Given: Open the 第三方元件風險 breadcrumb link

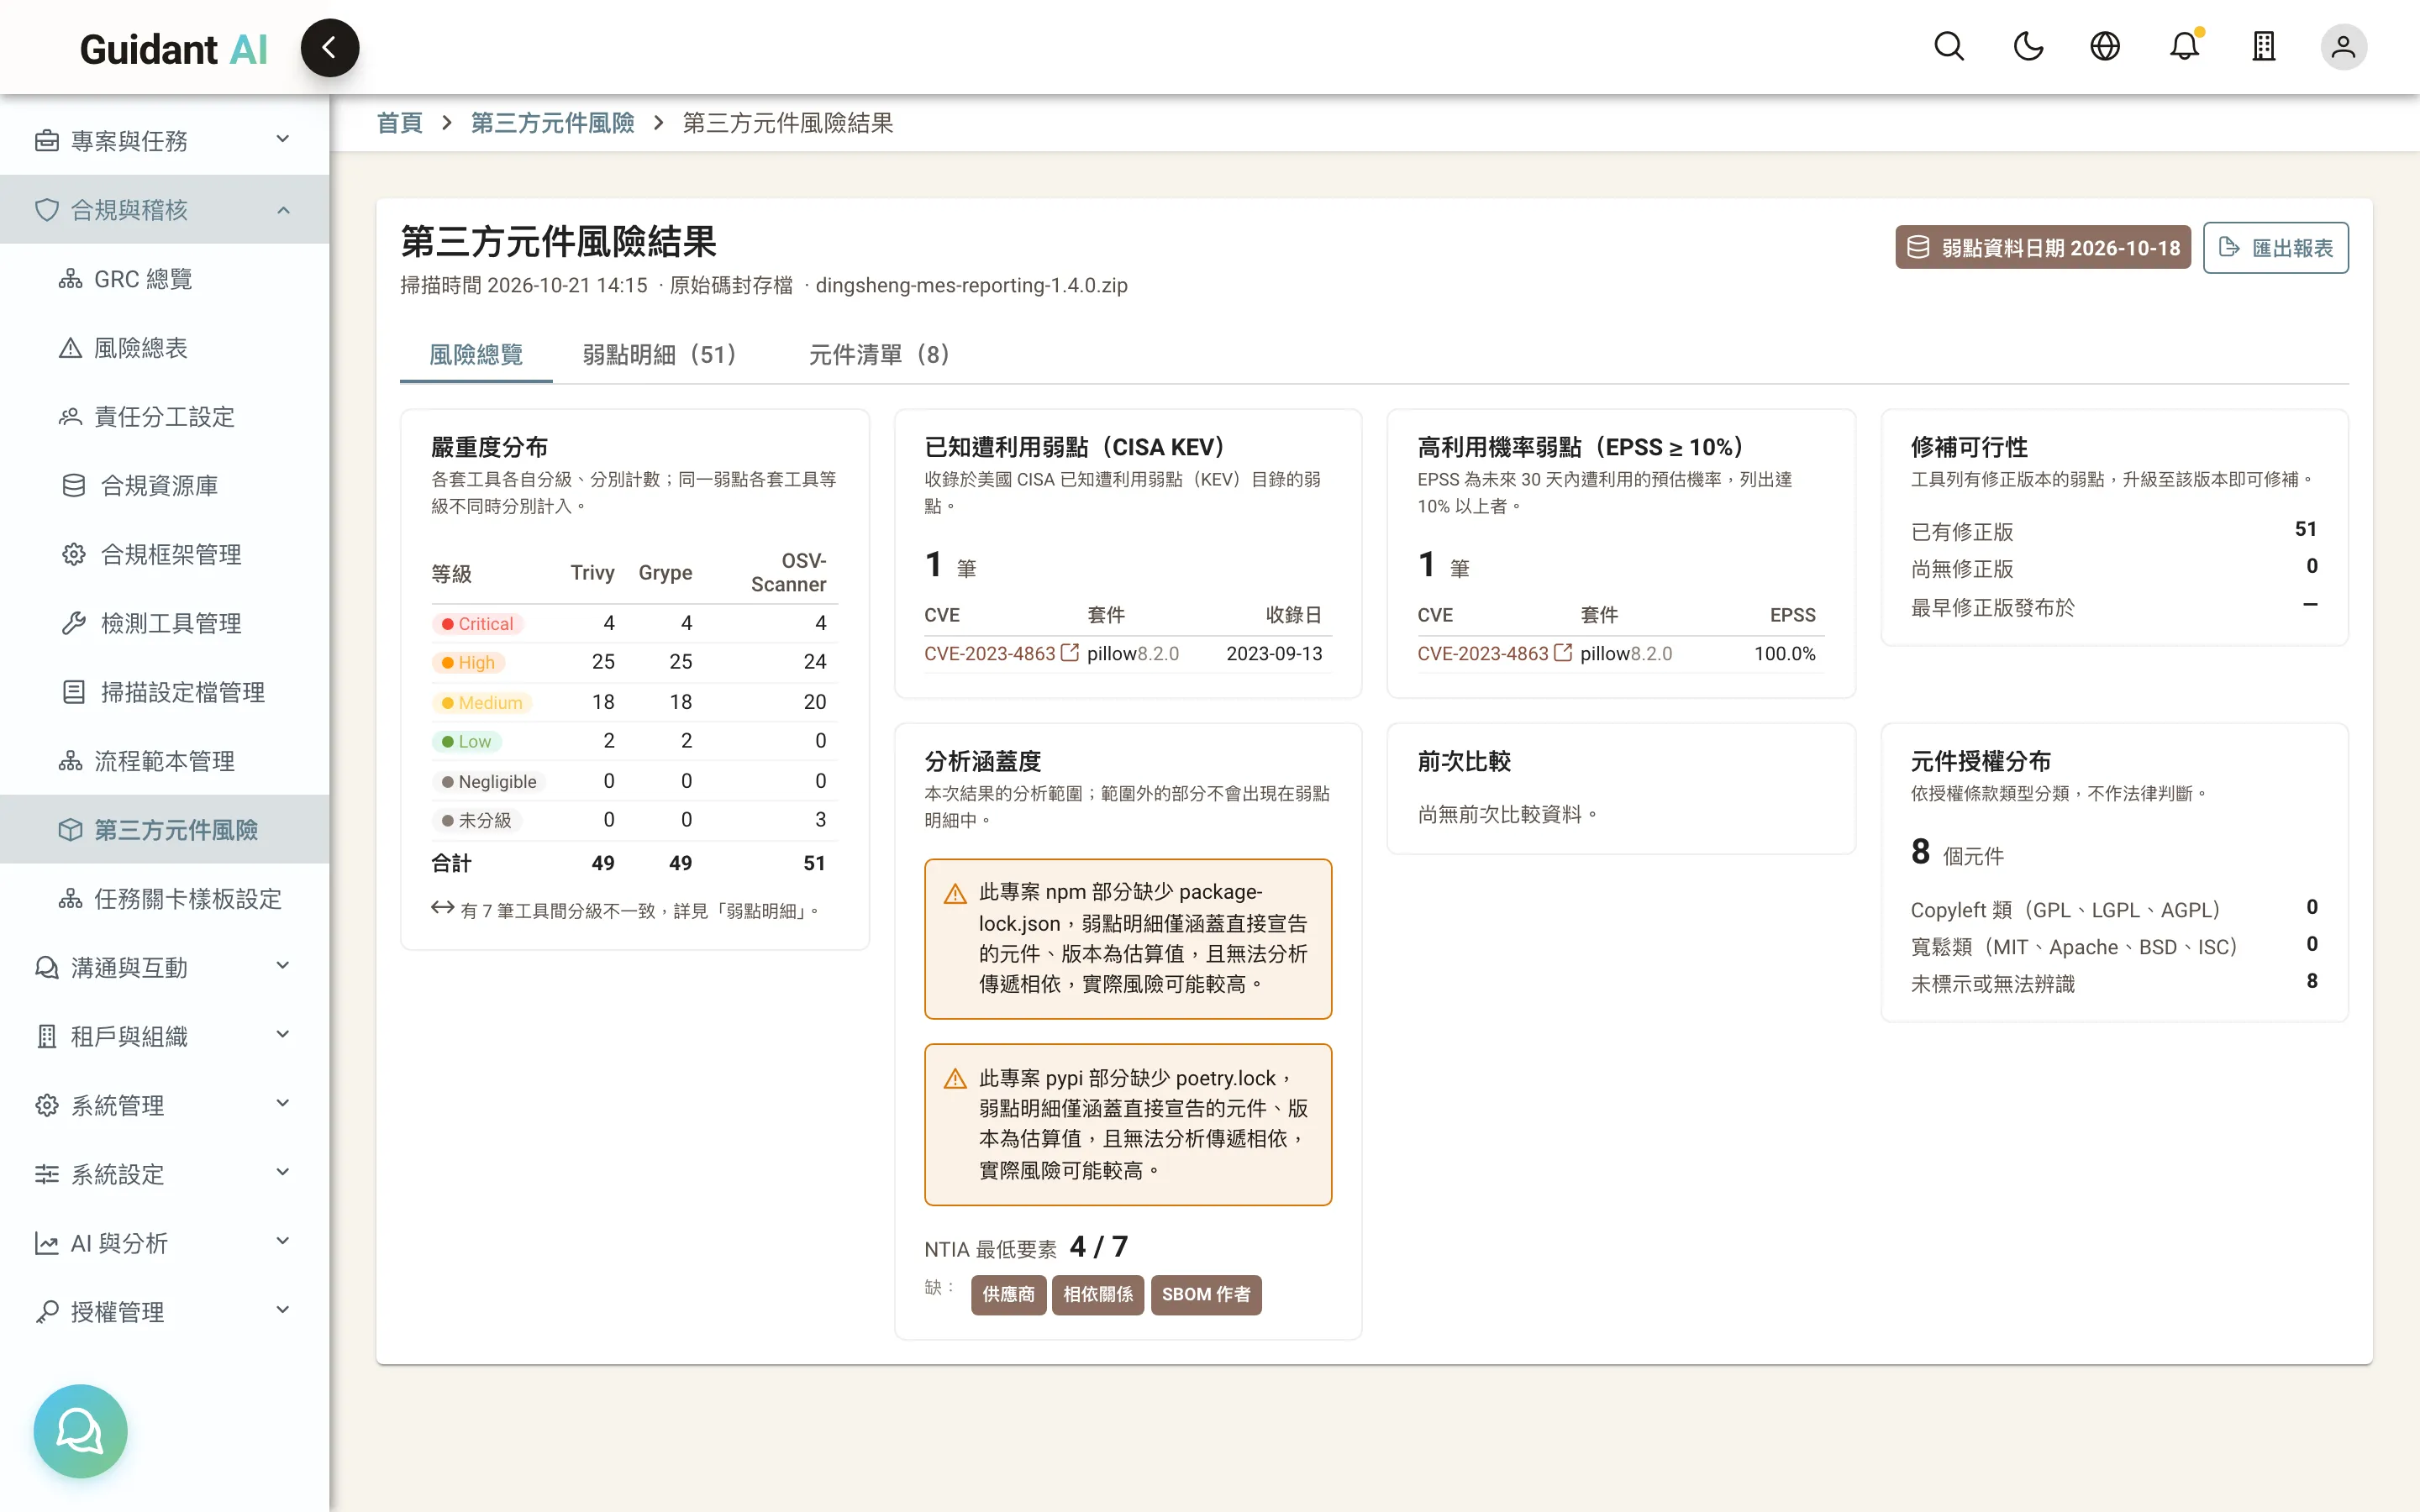Looking at the screenshot, I should [x=552, y=123].
